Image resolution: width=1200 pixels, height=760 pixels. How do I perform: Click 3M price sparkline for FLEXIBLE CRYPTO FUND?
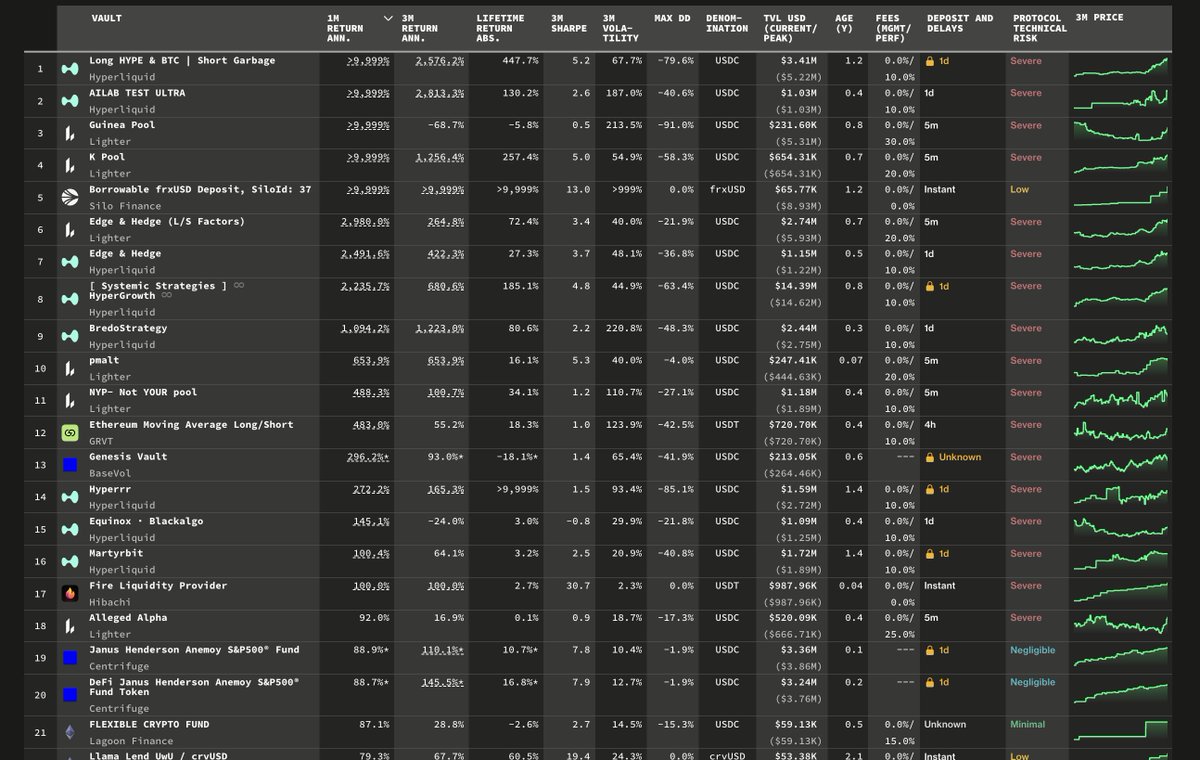[1120, 732]
